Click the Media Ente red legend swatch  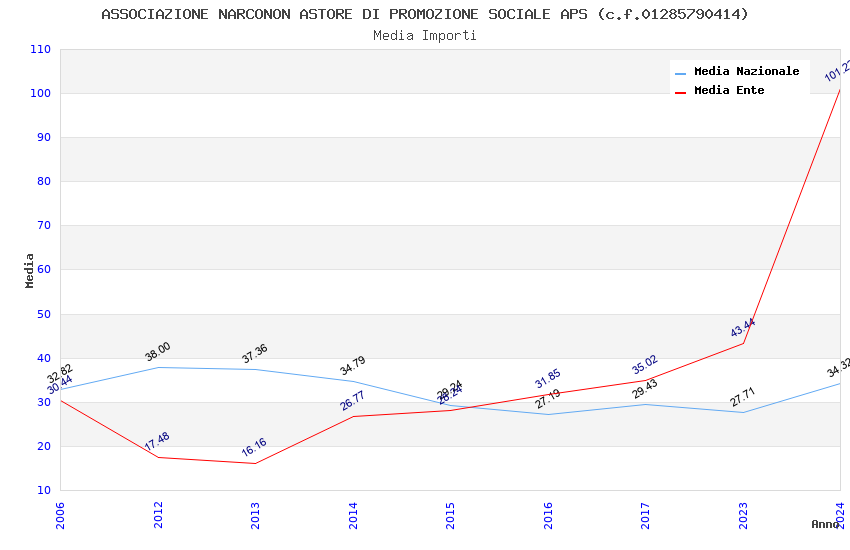pos(680,93)
